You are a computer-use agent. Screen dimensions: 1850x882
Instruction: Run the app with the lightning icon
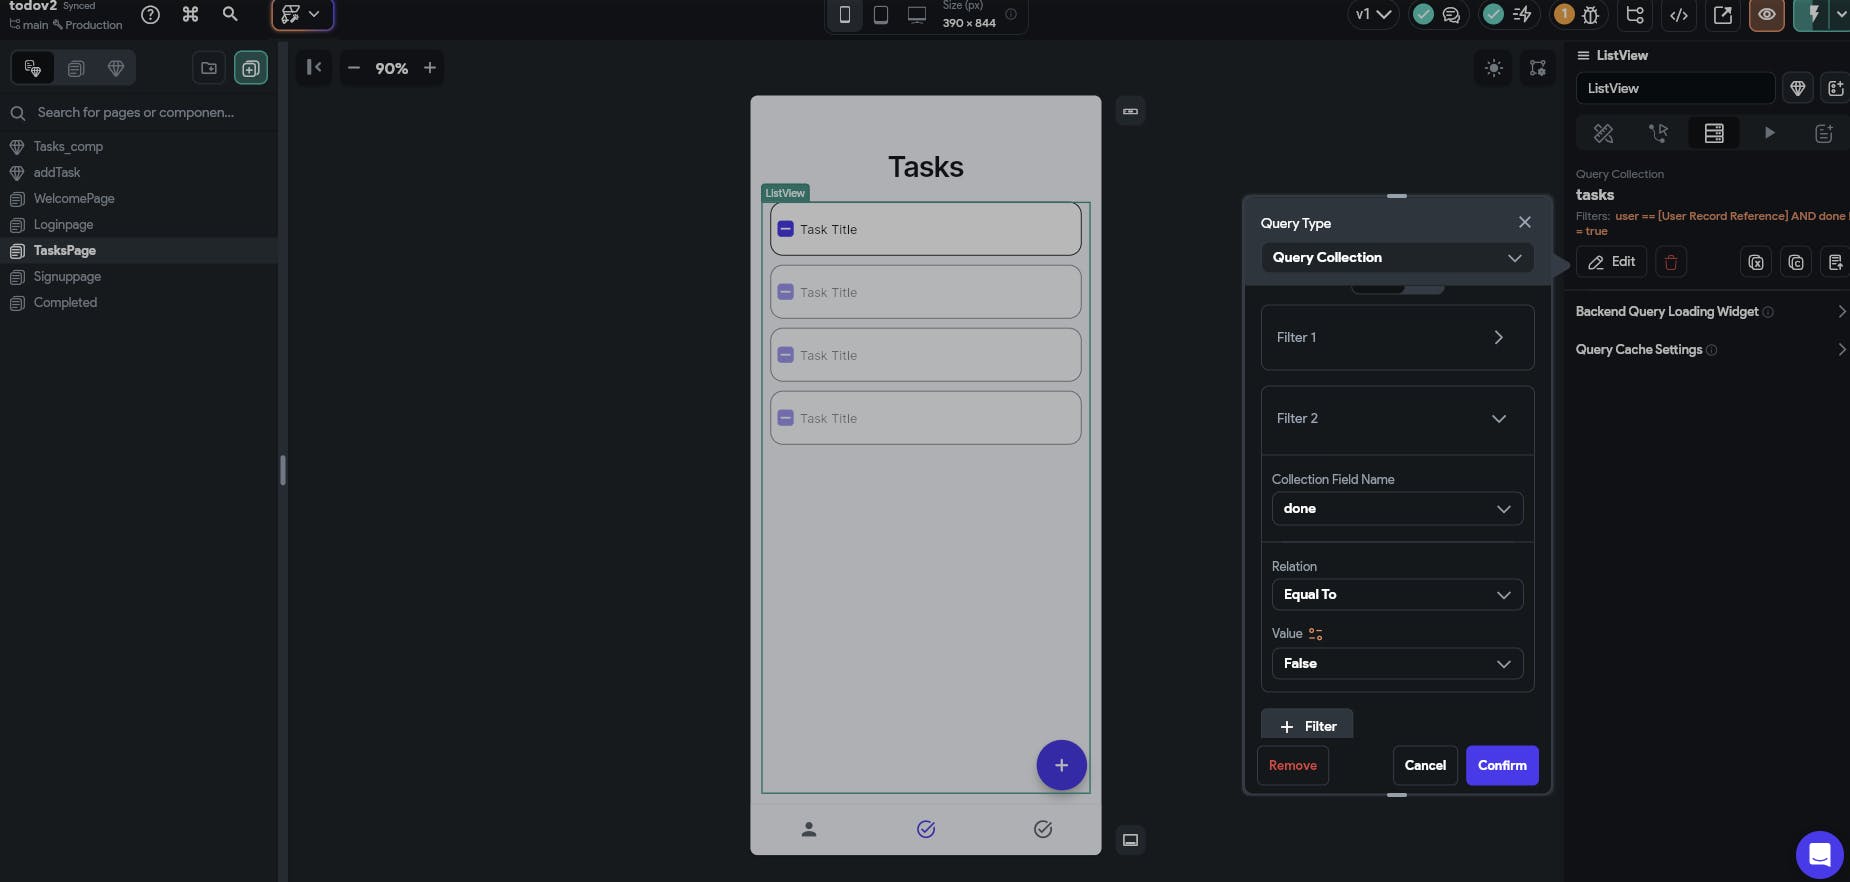click(1813, 14)
